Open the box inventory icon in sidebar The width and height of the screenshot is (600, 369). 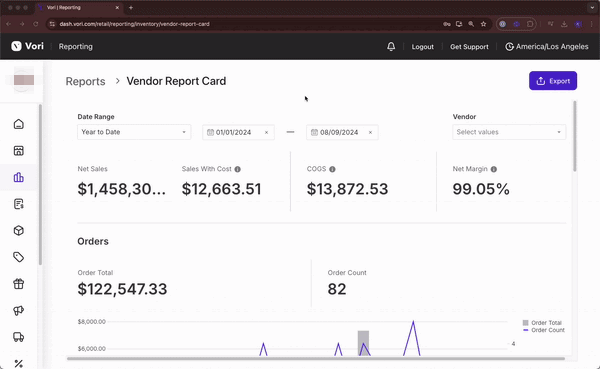18,230
